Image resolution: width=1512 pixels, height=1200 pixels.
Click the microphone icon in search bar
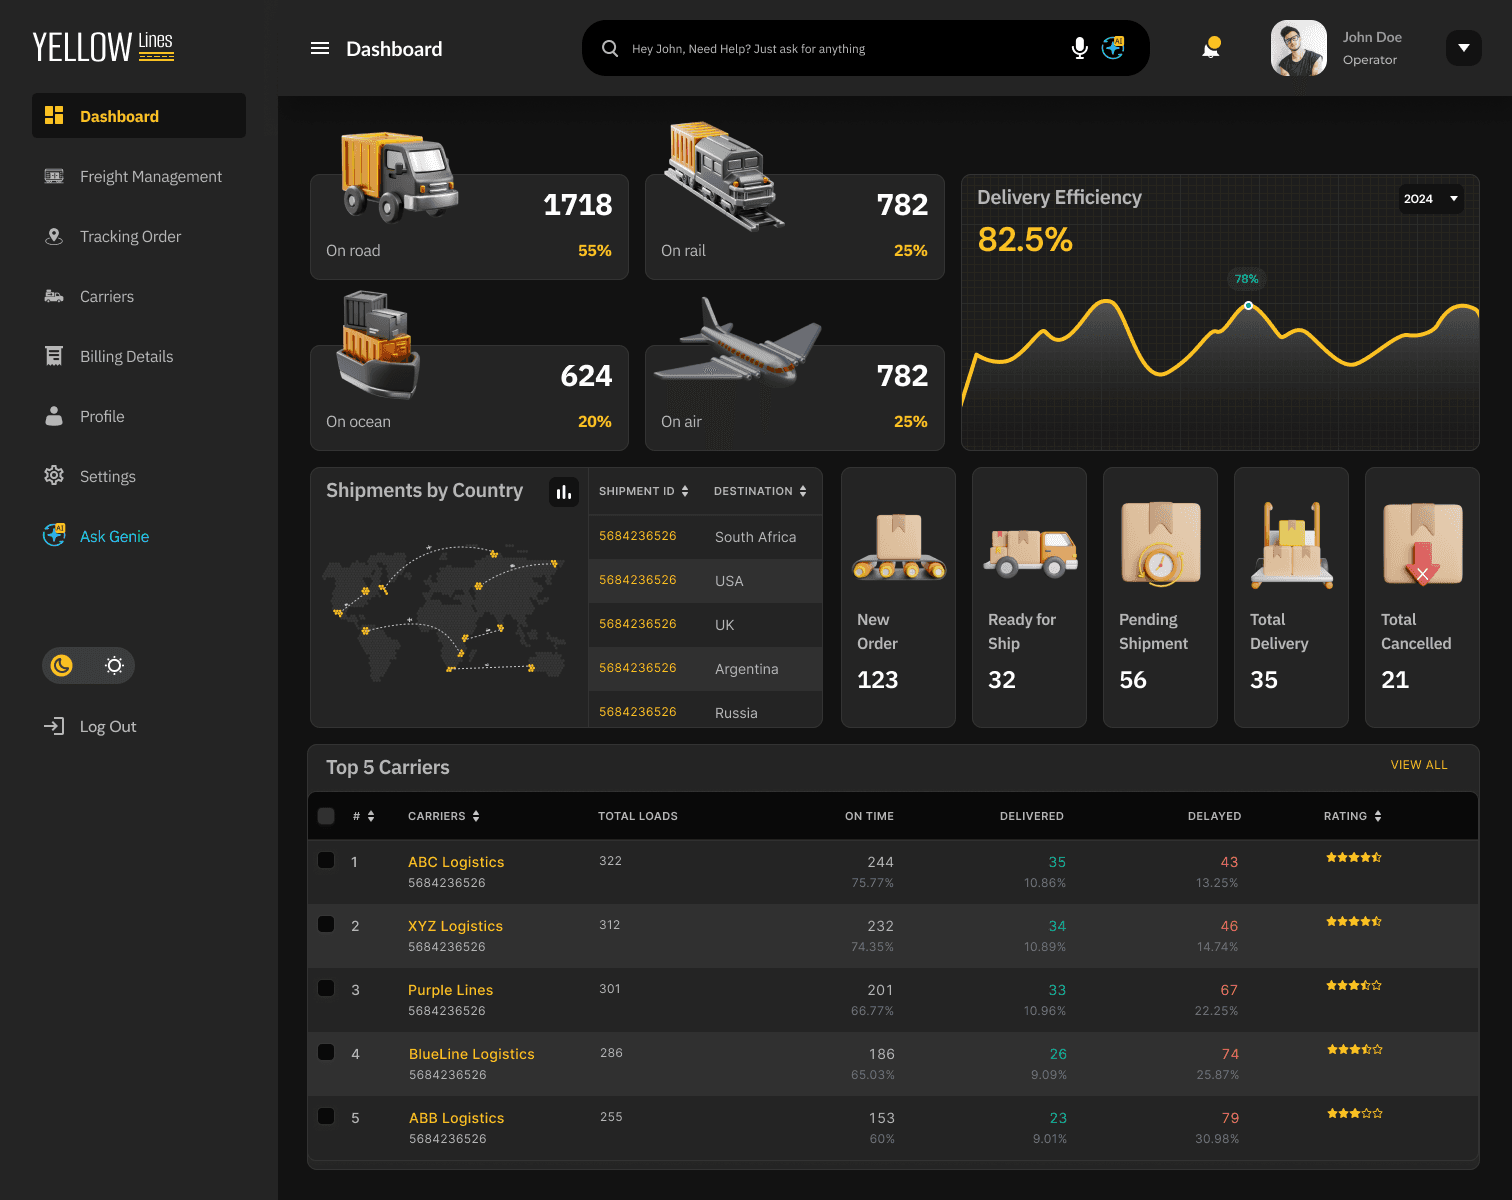pyautogui.click(x=1079, y=48)
